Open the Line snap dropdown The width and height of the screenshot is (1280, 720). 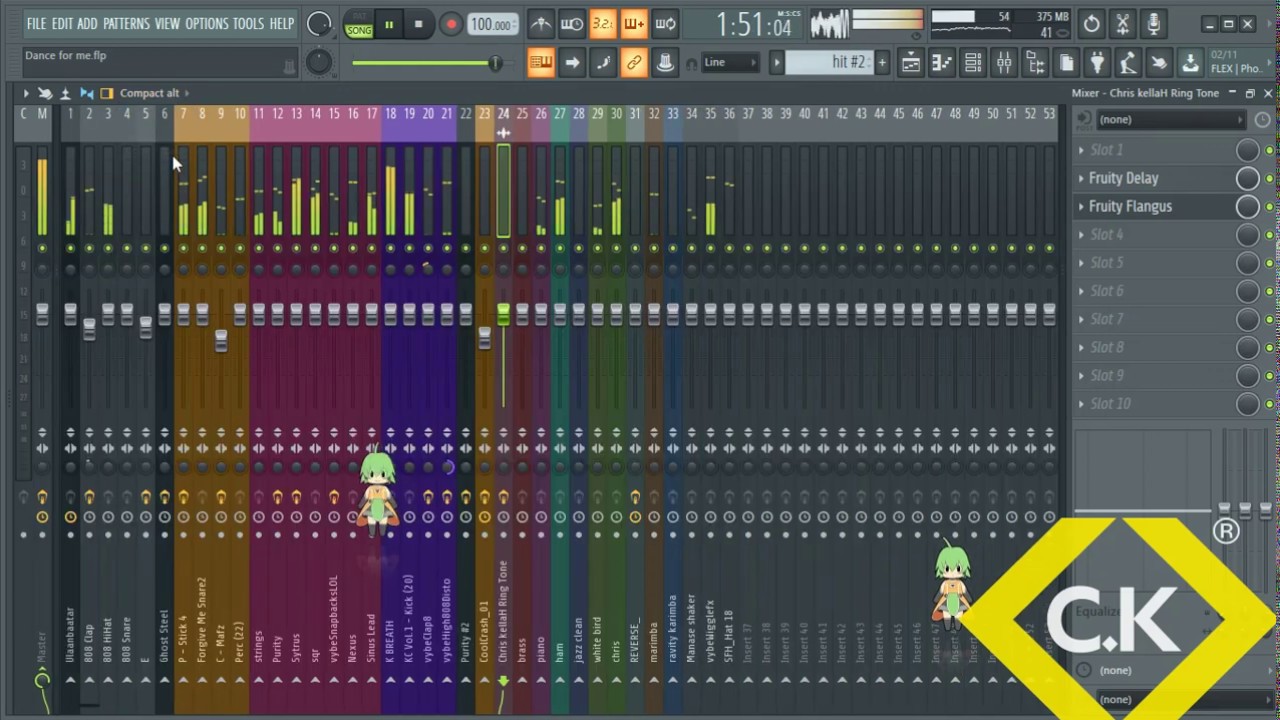[730, 62]
